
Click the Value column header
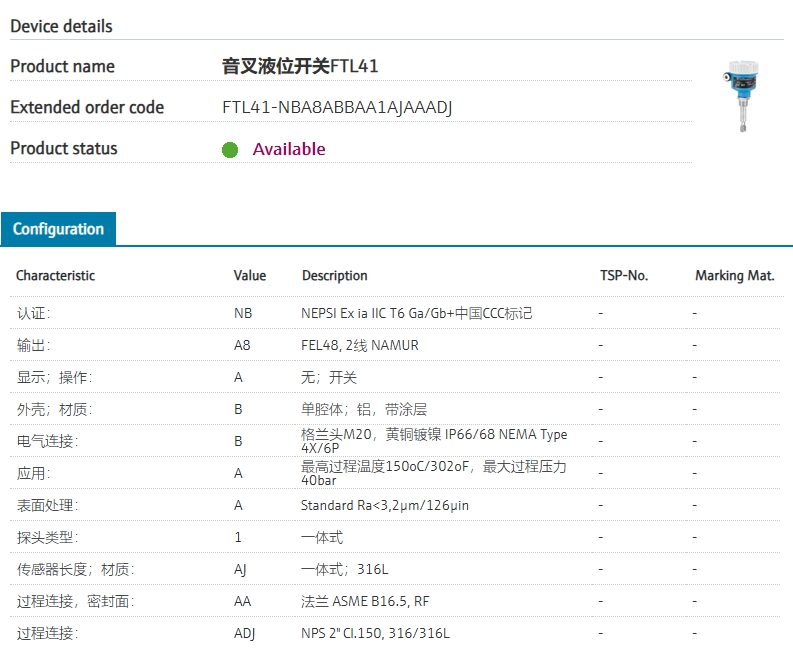250,276
